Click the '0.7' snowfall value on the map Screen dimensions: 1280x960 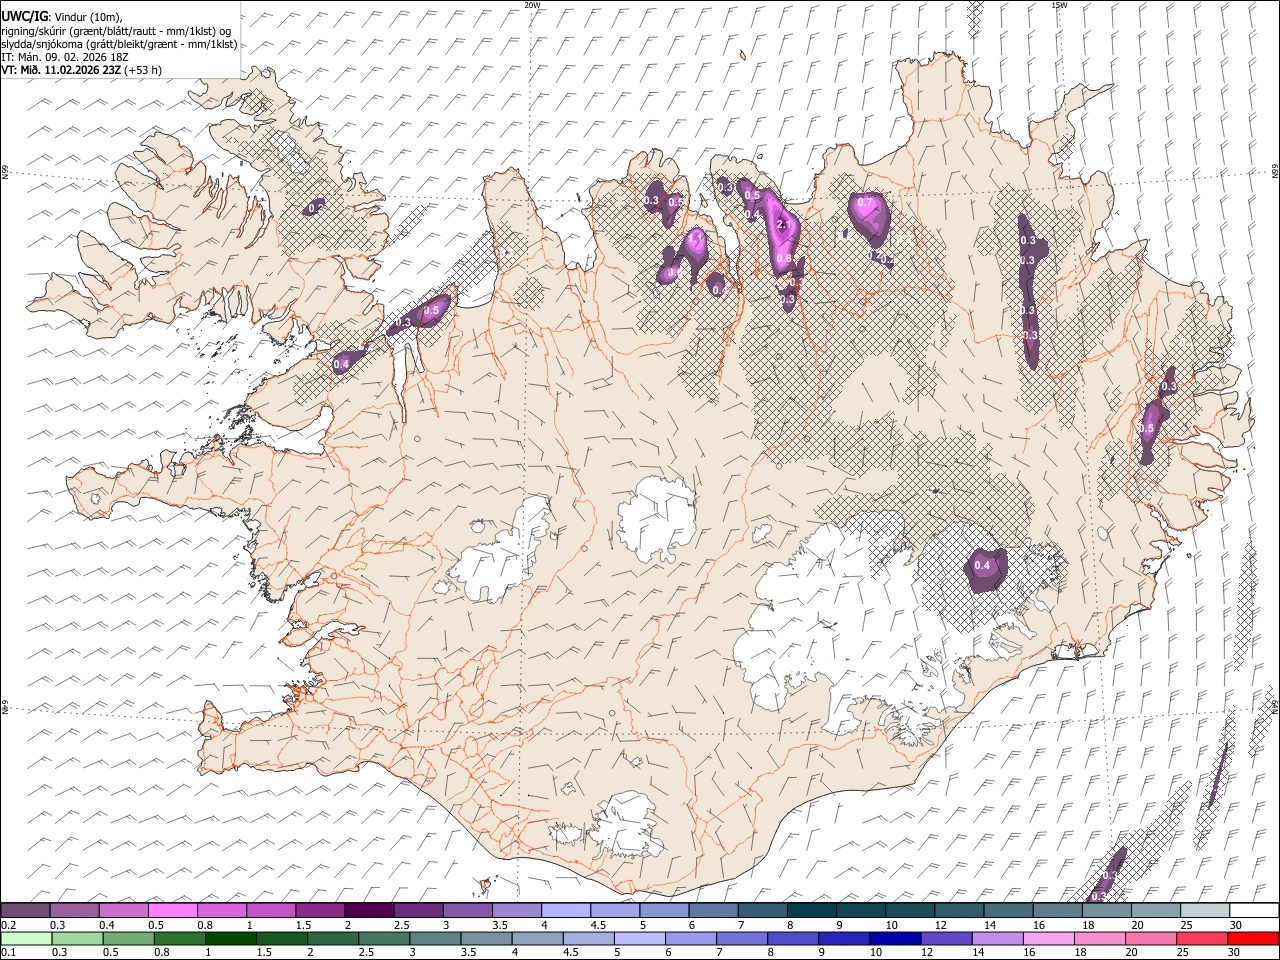pyautogui.click(x=866, y=203)
